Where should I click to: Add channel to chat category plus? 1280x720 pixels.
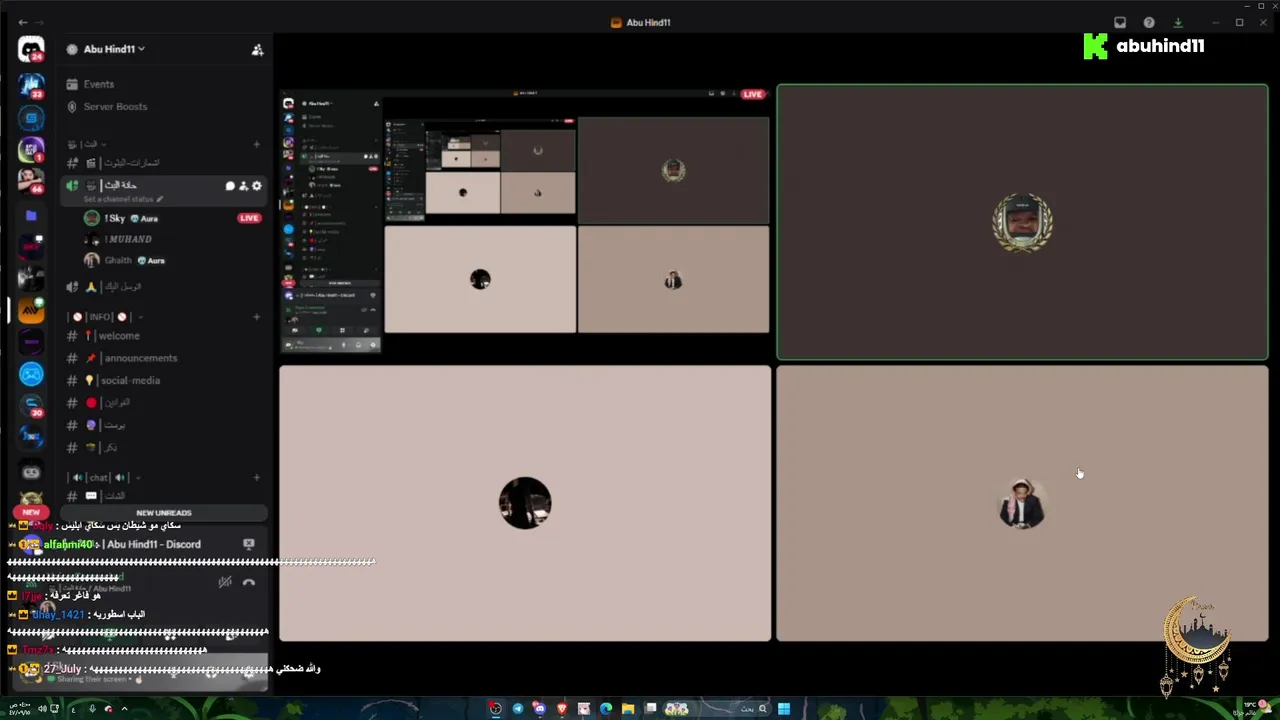pos(257,477)
